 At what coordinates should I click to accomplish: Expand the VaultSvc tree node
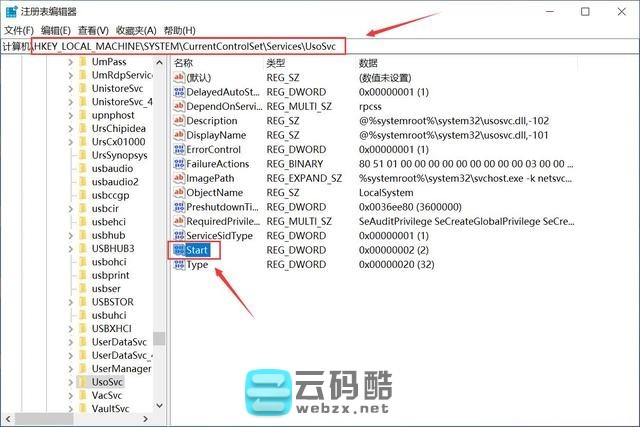(x=71, y=408)
